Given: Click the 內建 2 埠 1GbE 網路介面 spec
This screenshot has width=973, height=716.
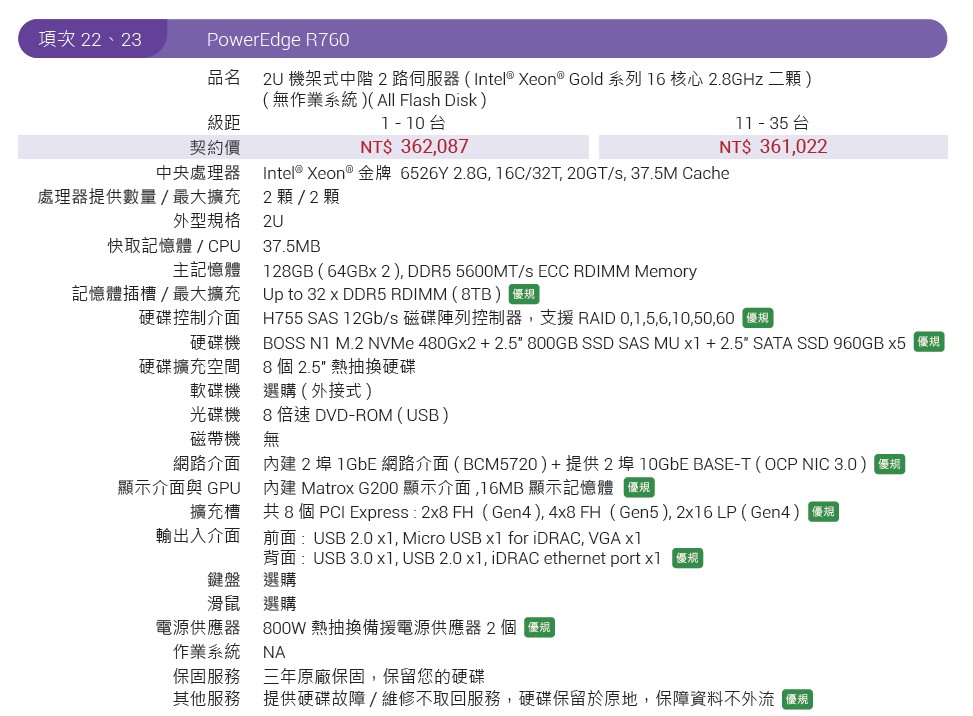Looking at the screenshot, I should coord(565,464).
